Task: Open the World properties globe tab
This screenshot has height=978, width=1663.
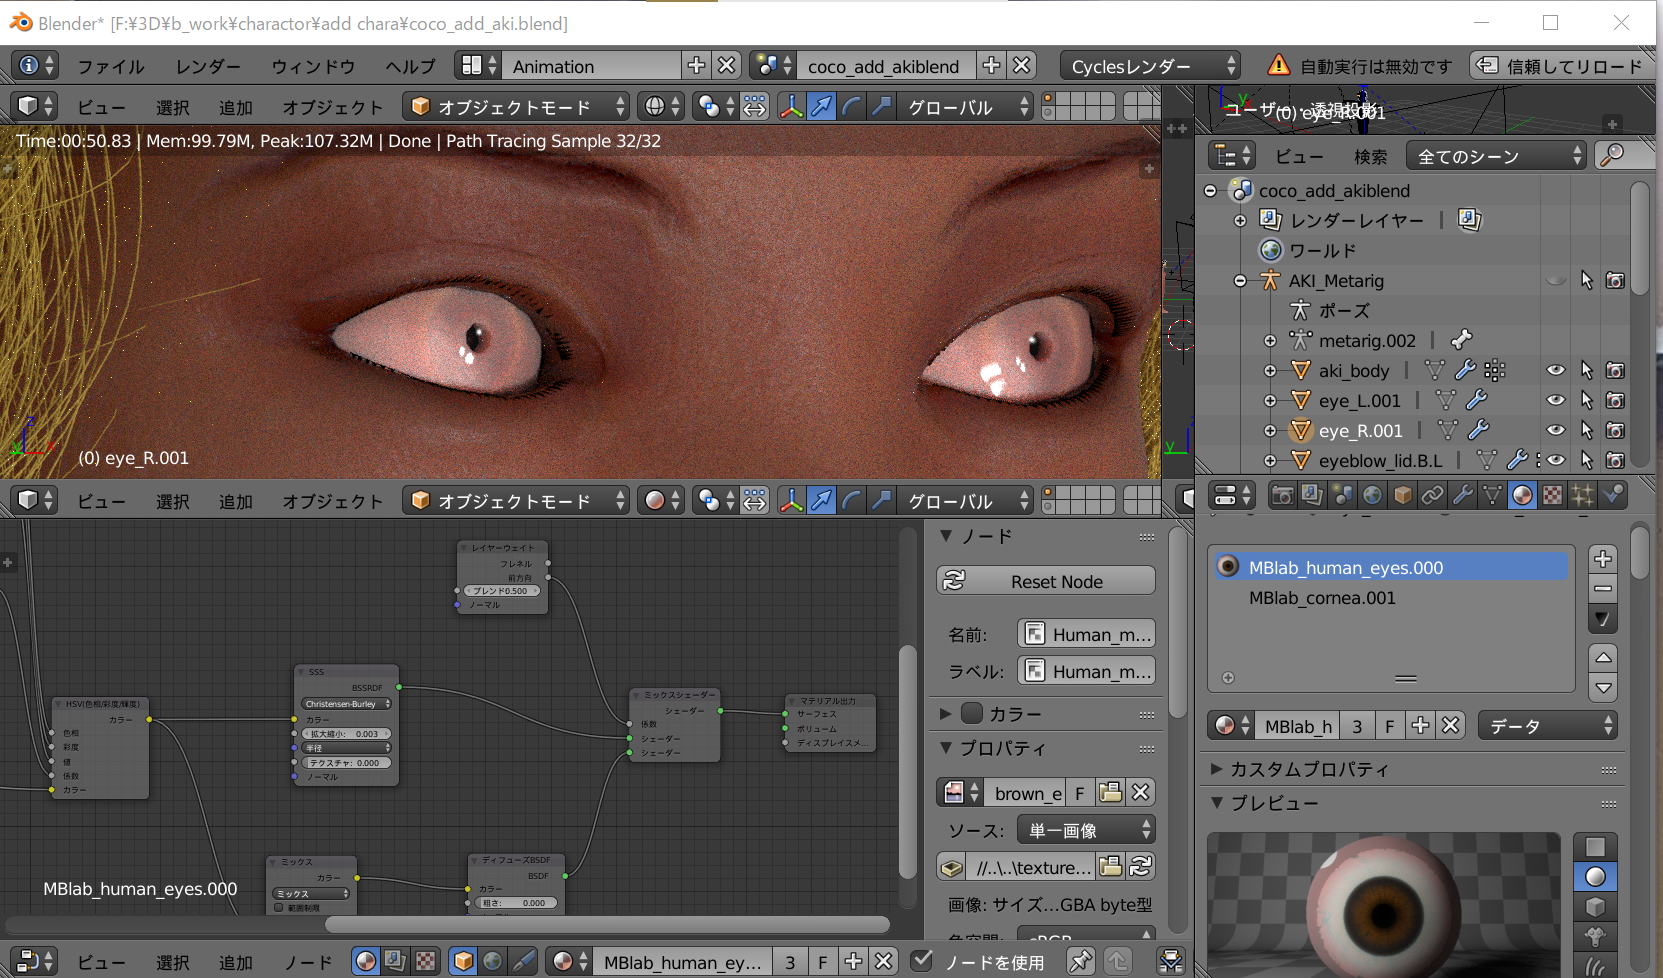Action: pos(1372,495)
